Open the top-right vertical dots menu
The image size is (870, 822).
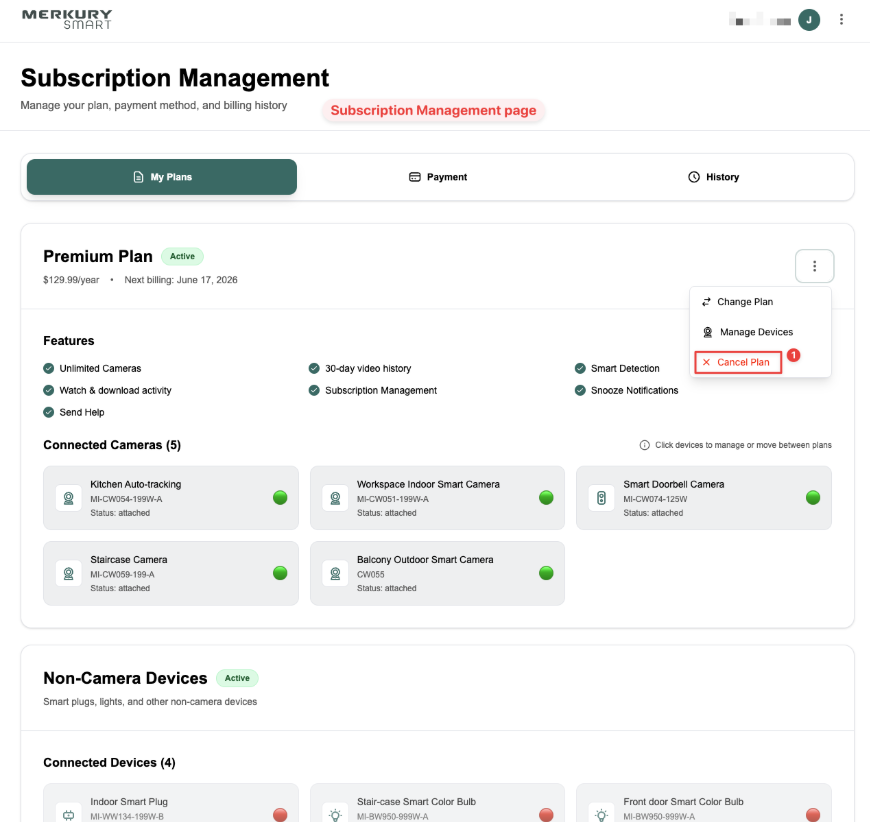click(x=842, y=20)
